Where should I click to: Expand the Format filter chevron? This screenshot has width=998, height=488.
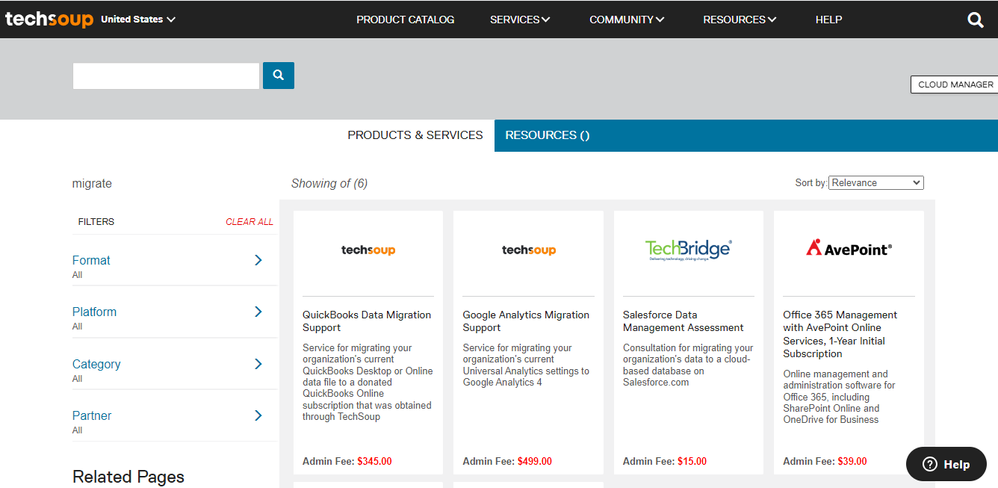pyautogui.click(x=258, y=260)
